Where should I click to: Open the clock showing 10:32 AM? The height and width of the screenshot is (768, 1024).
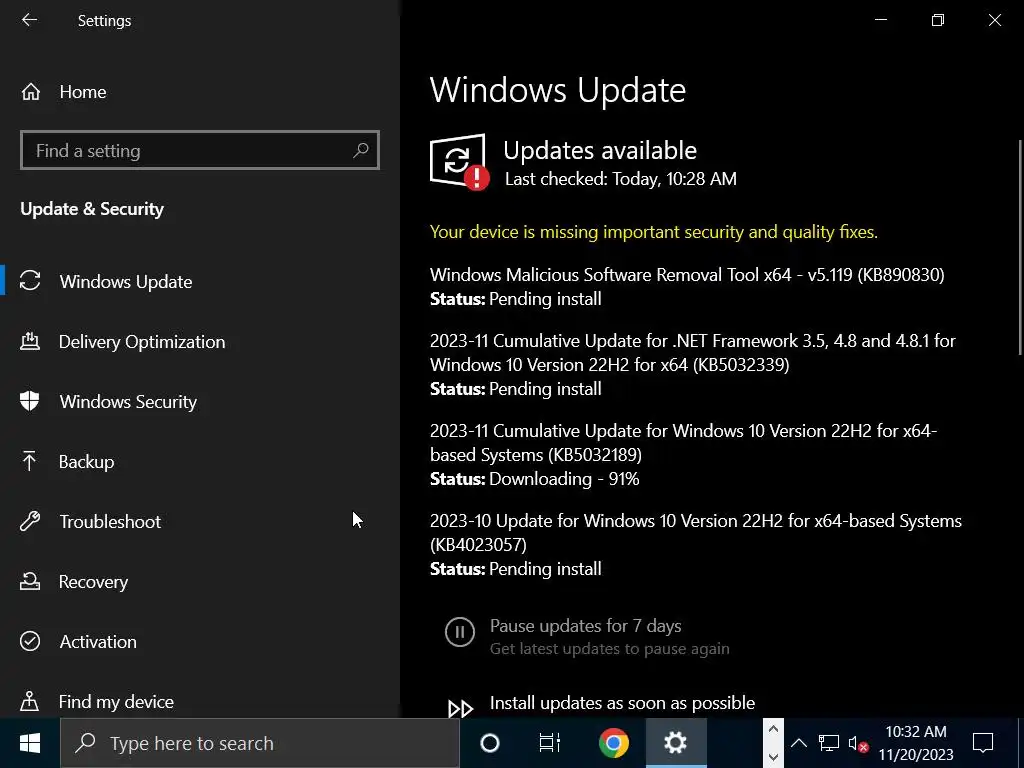[x=916, y=743]
